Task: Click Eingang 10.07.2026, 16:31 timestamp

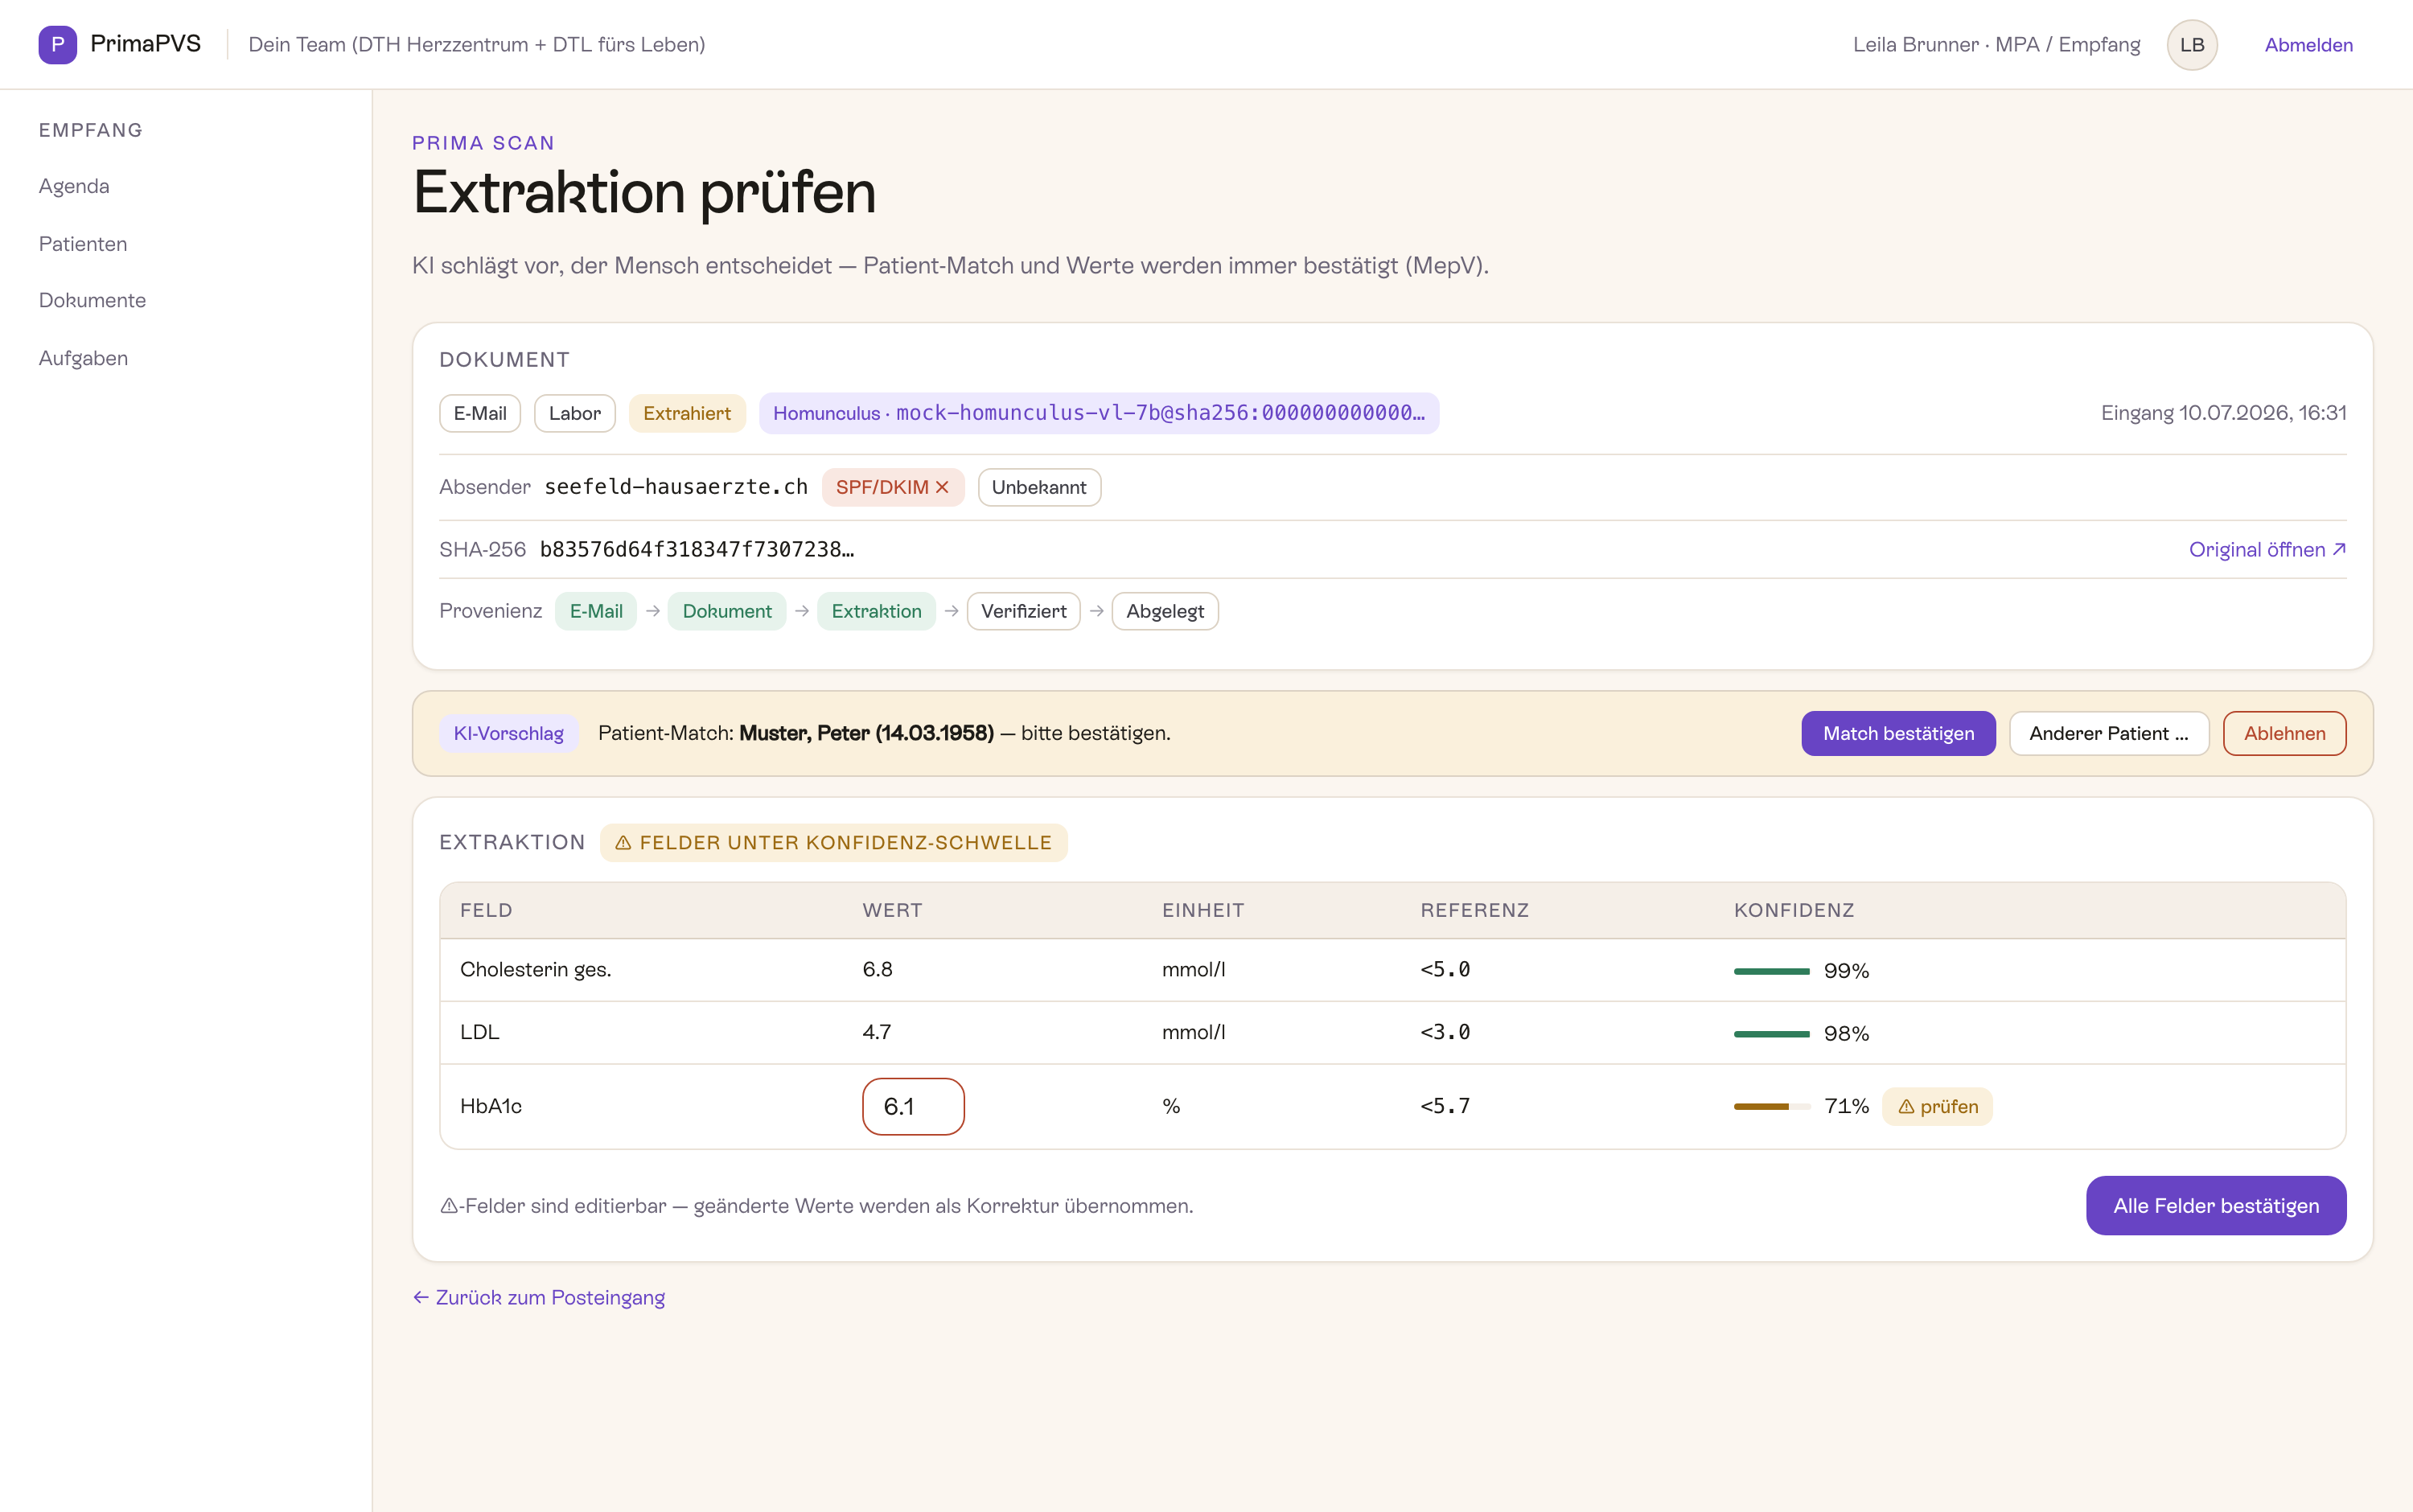Action: coord(2224,413)
